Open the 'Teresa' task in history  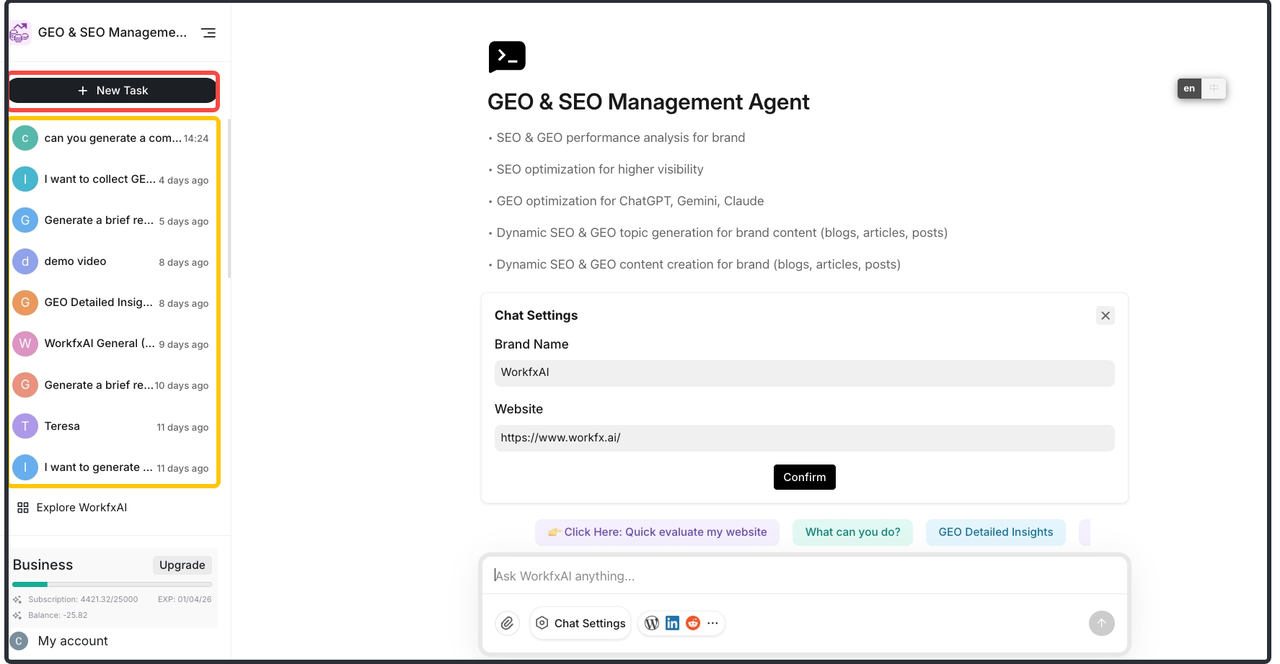[x=62, y=426]
